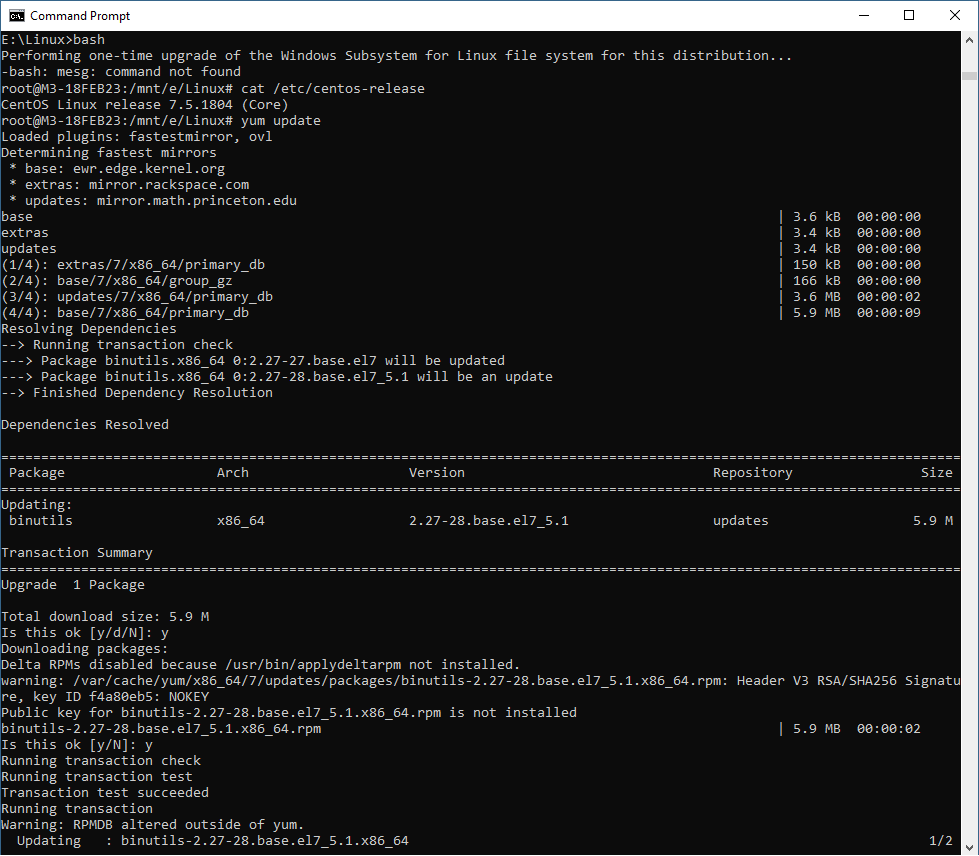This screenshot has height=856, width=979.
Task: Click the 'will be an update' binutils line
Action: point(277,376)
